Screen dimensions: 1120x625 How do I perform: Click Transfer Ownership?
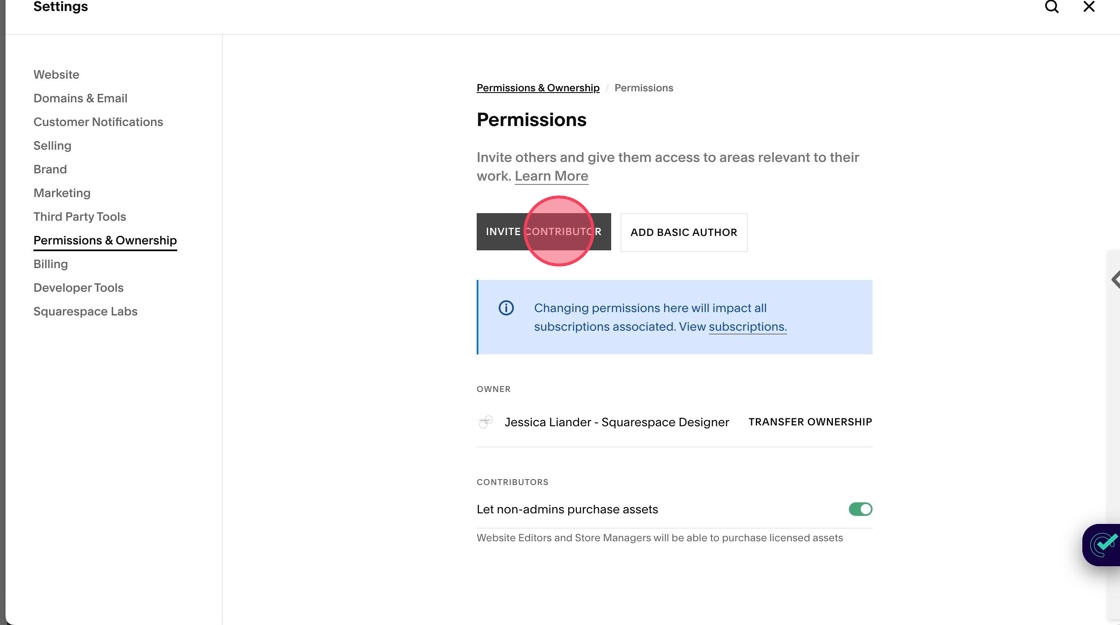[x=810, y=422]
